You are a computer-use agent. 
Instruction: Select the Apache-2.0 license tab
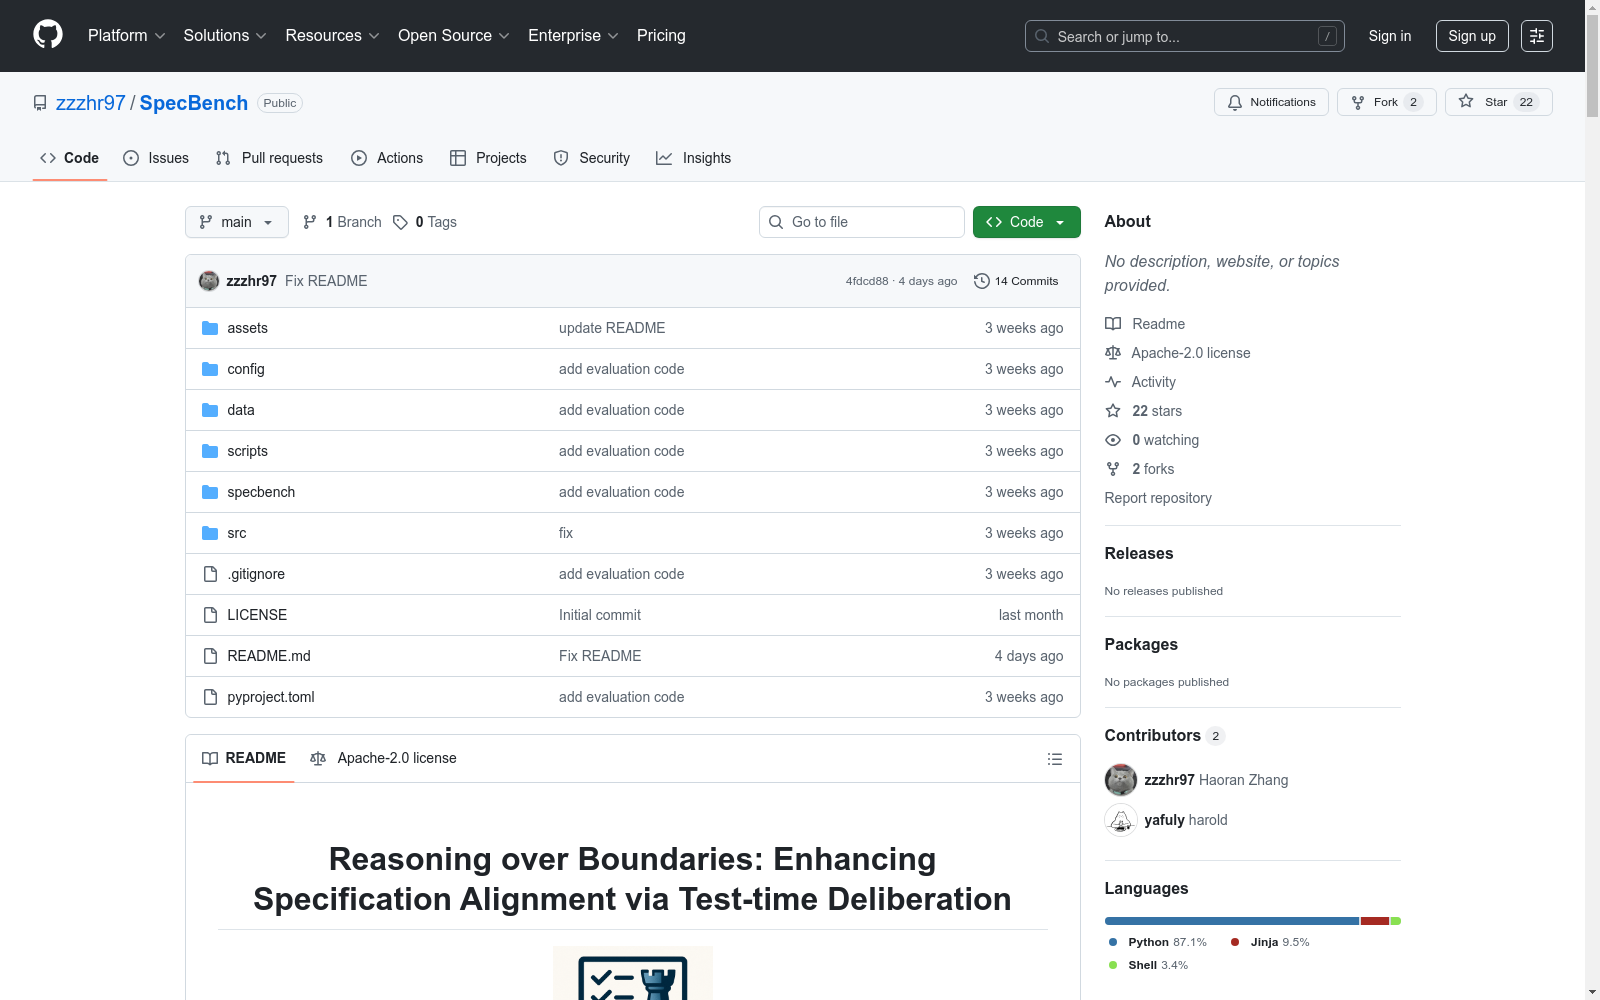point(383,758)
